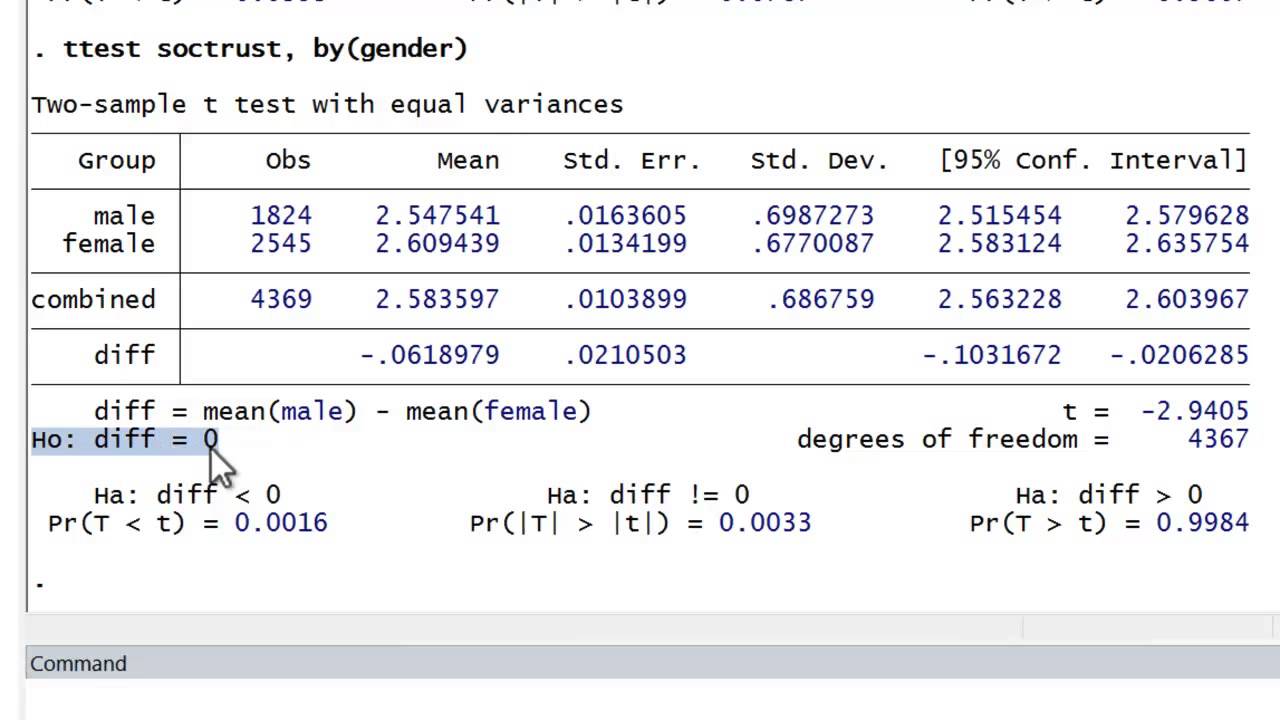
Task: Click the male standard error .0163605
Action: tap(626, 216)
